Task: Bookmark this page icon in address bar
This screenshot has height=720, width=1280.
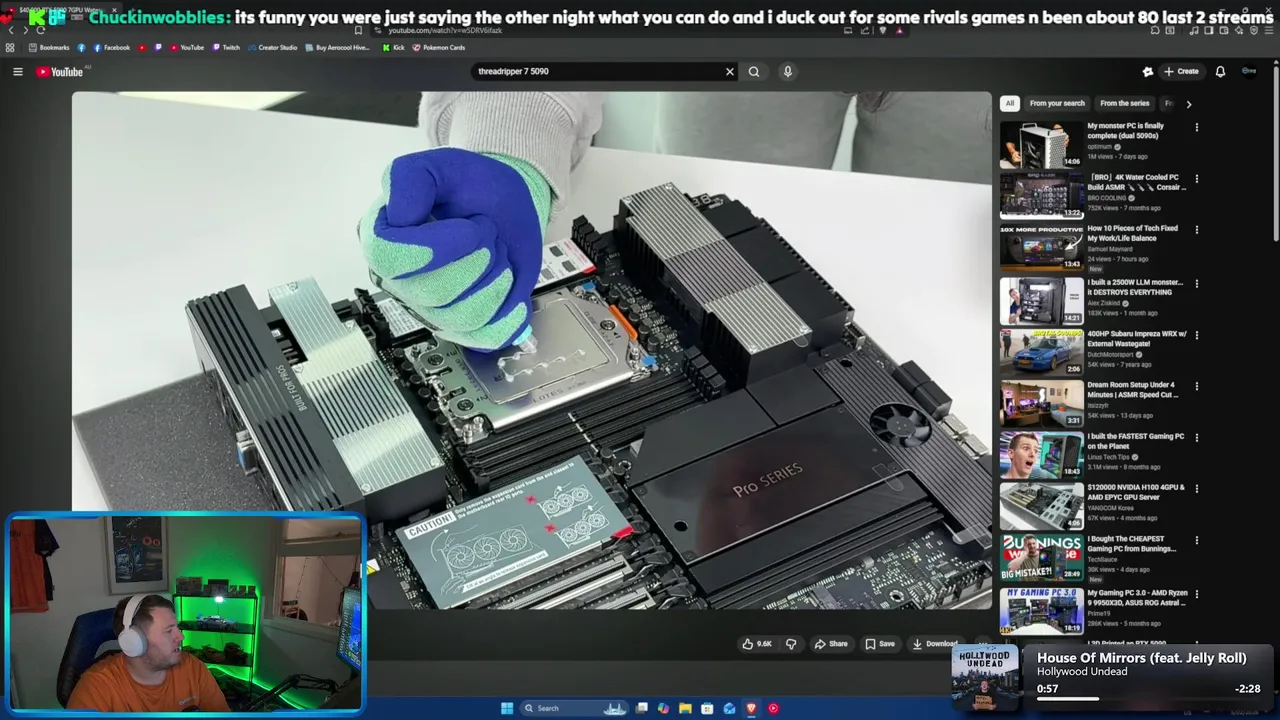Action: click(x=358, y=31)
